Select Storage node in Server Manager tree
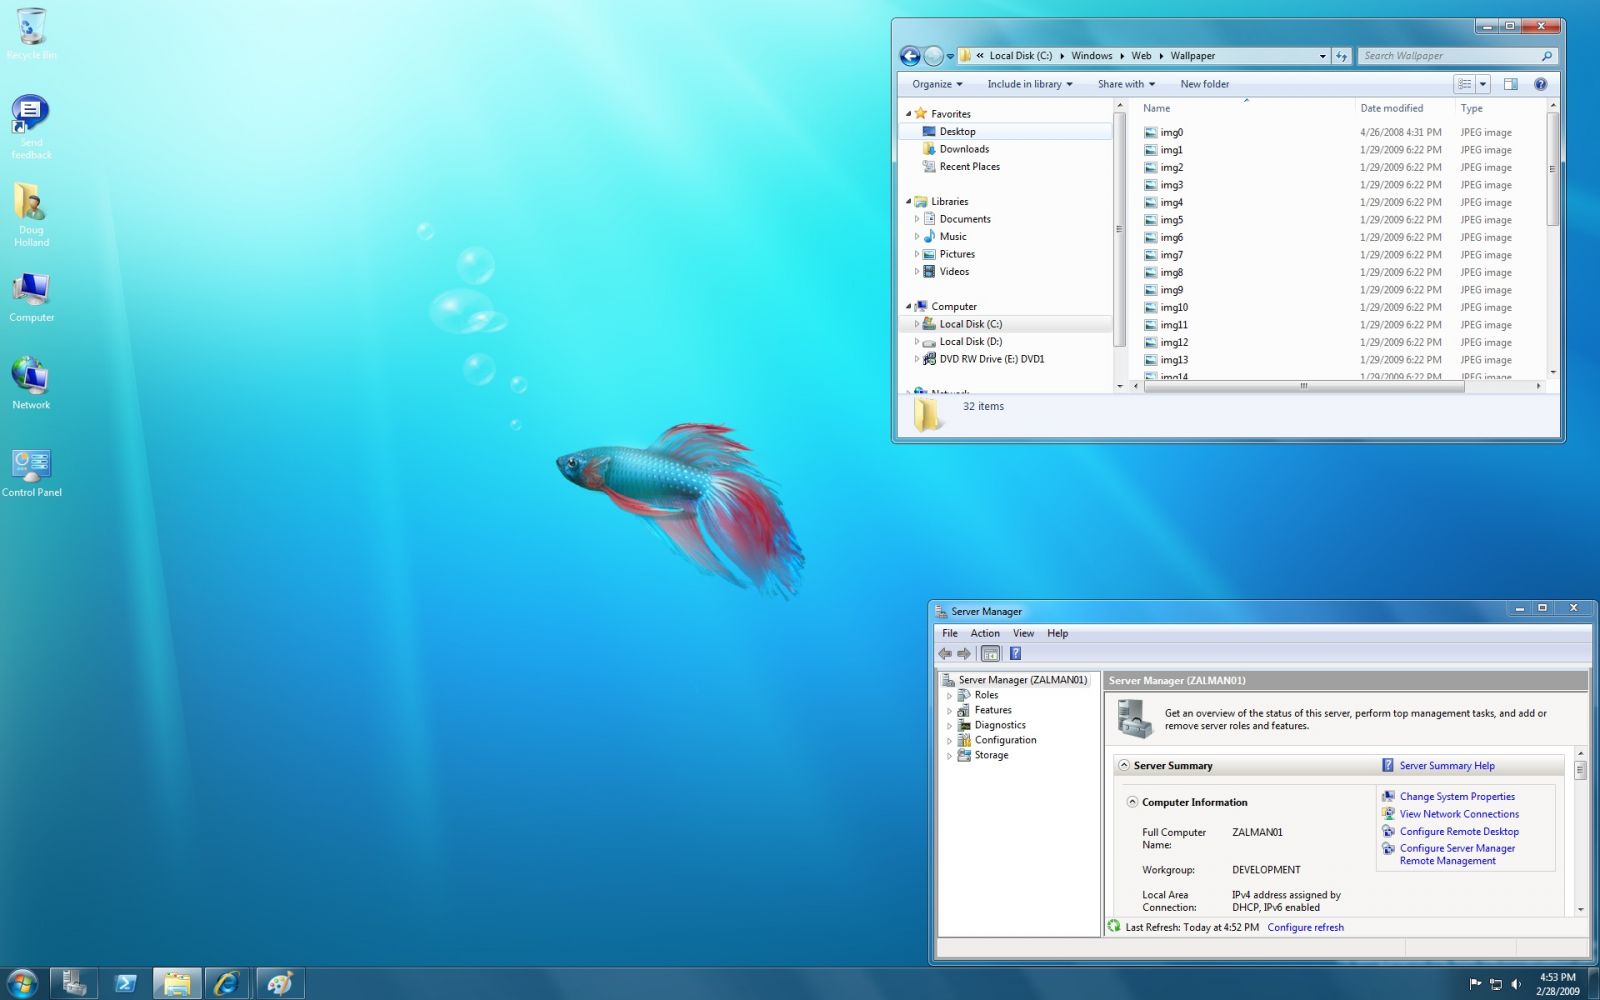1600x1000 pixels. 983,756
